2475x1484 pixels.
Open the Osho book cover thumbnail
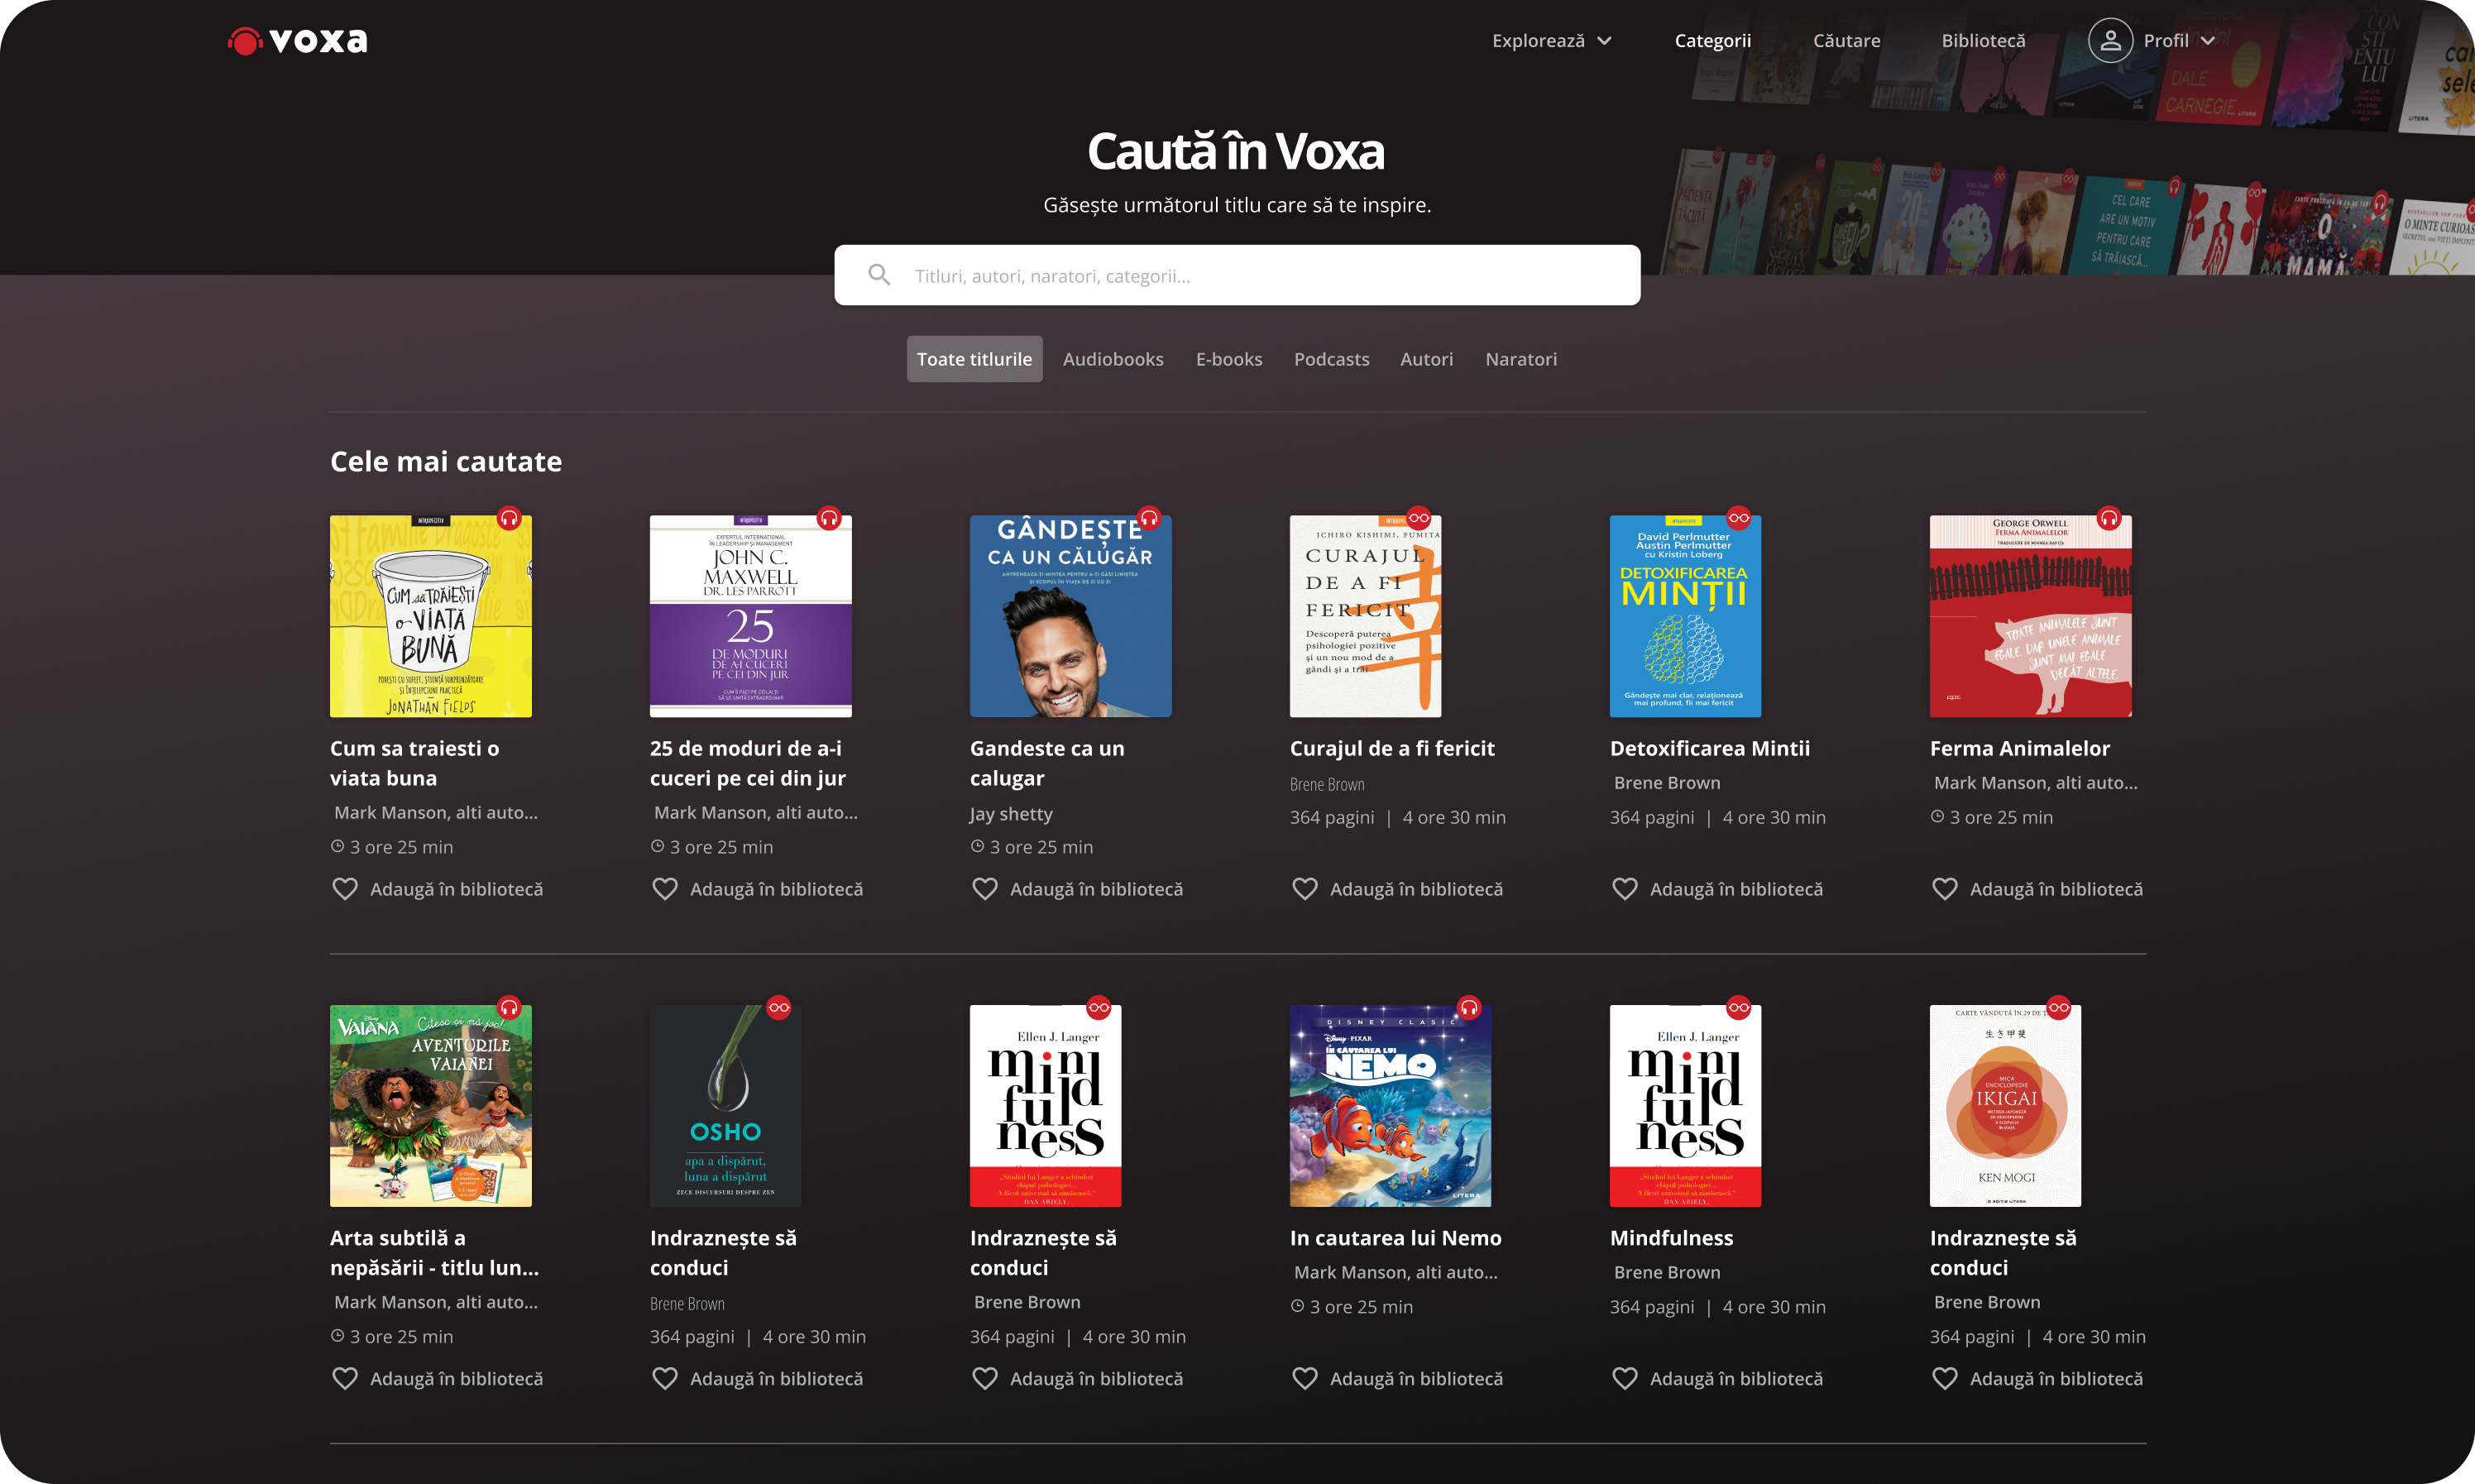[725, 1106]
